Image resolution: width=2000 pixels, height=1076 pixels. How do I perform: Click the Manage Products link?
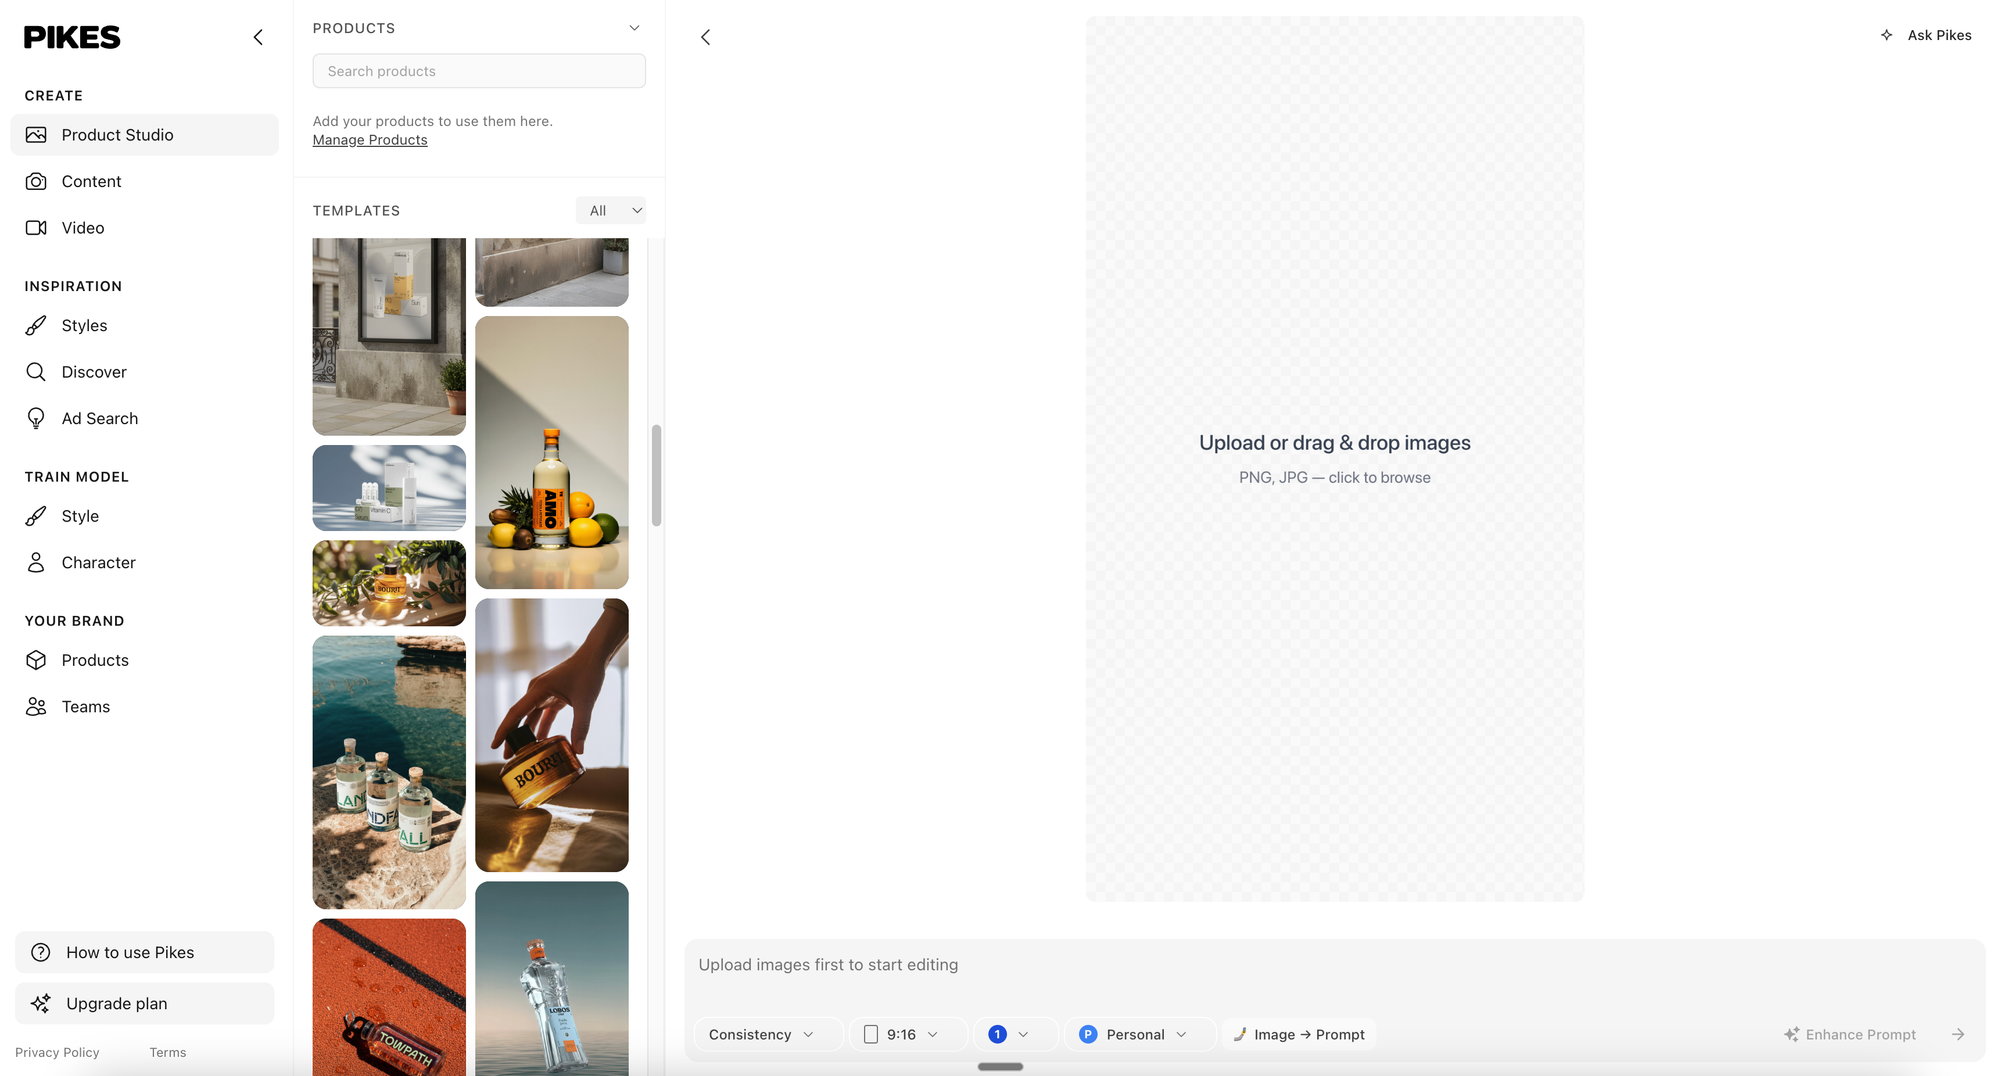[x=369, y=139]
